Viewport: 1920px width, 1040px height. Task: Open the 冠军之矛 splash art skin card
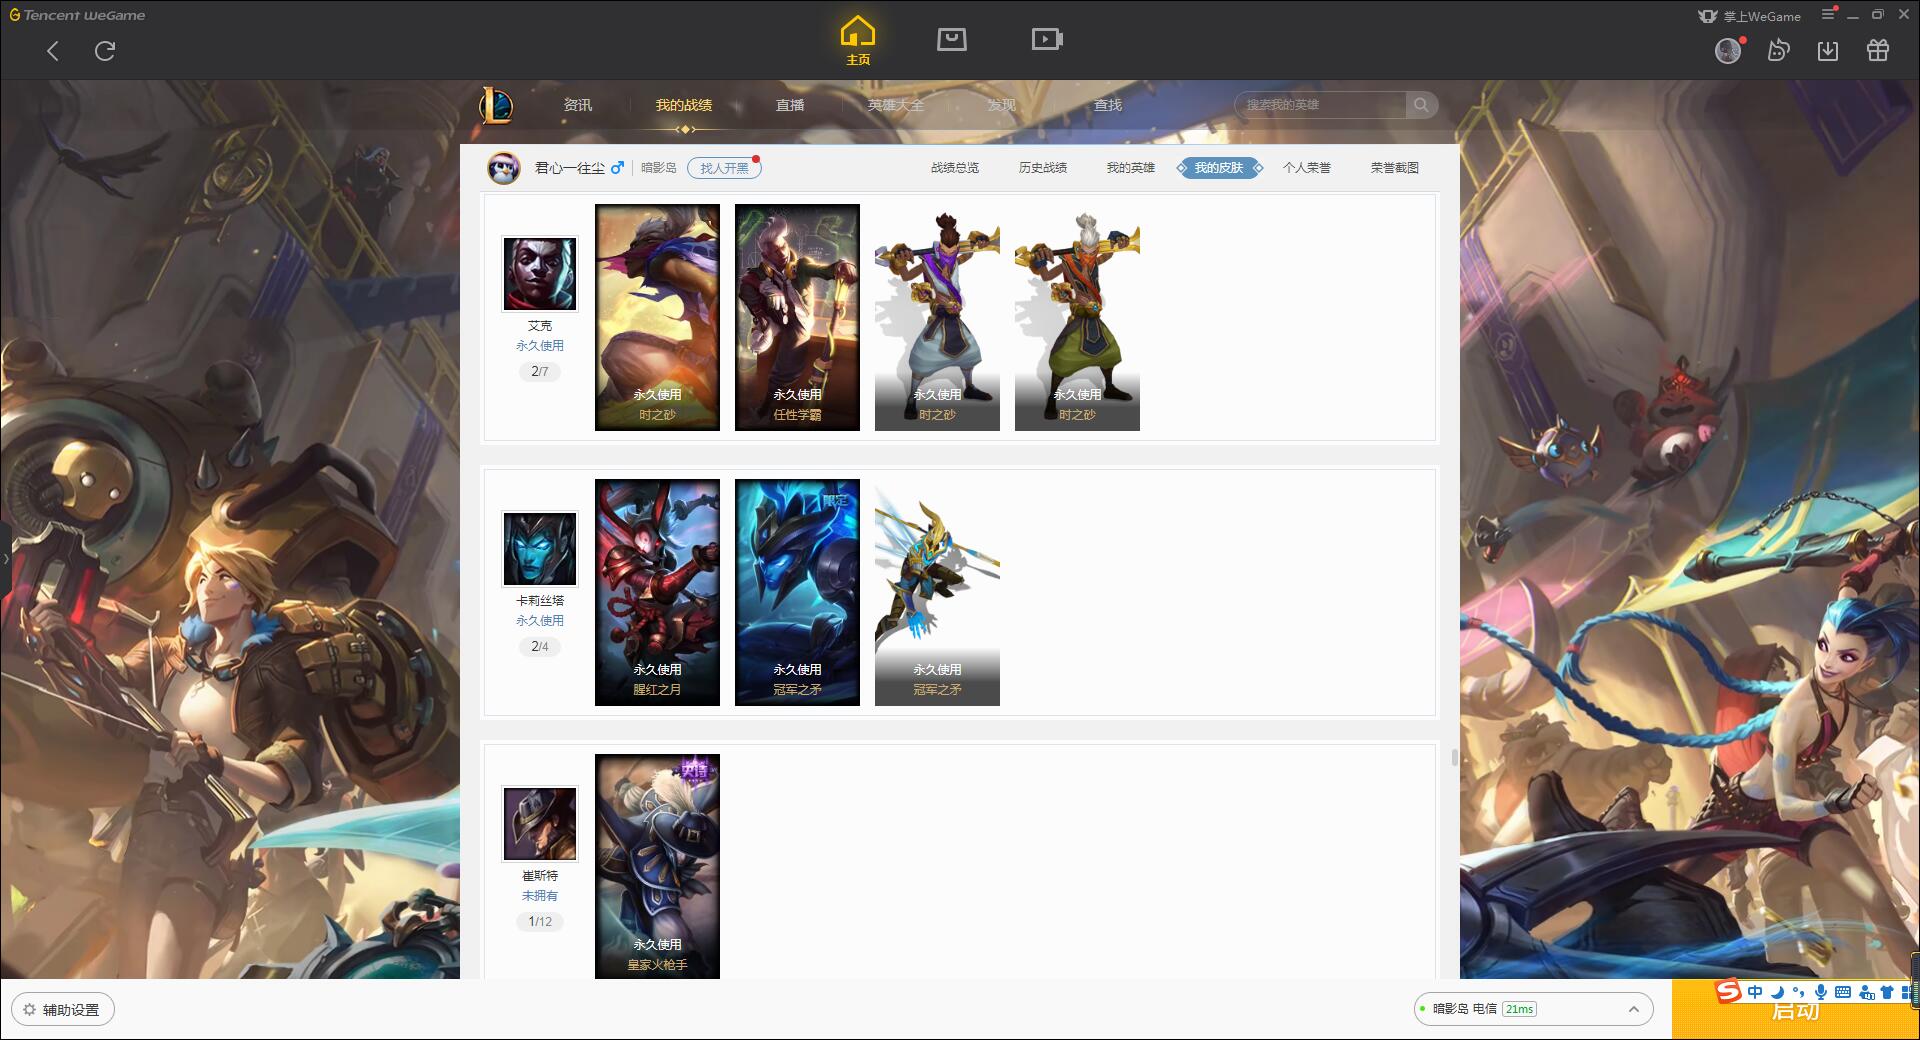(x=797, y=593)
